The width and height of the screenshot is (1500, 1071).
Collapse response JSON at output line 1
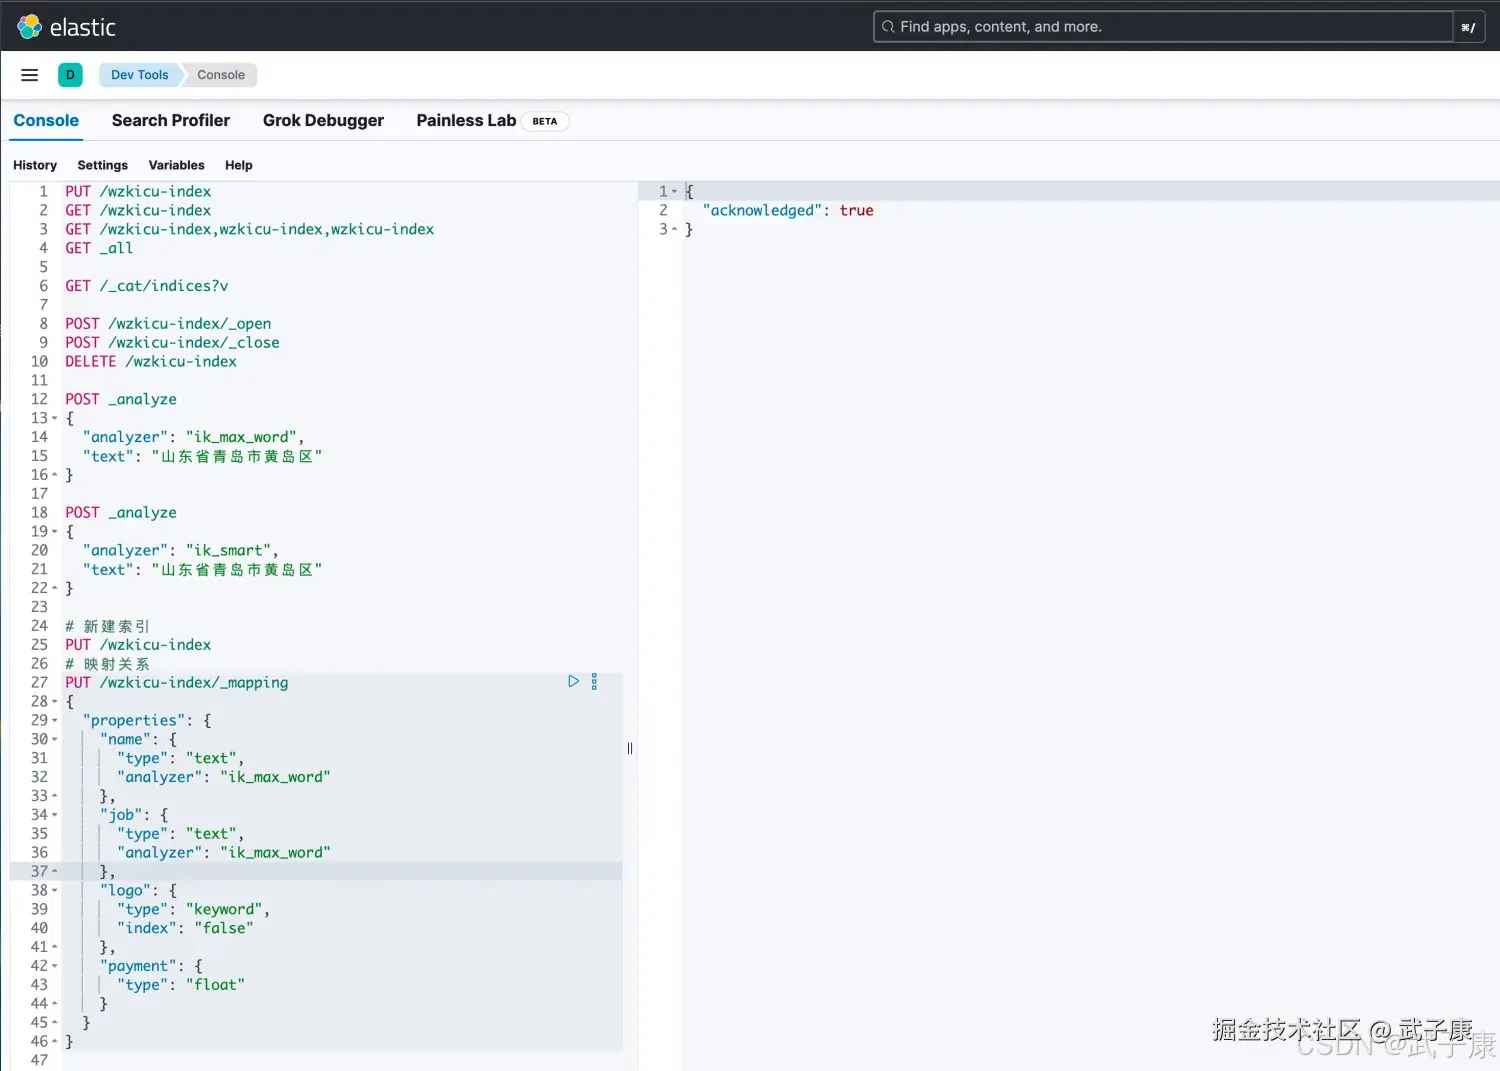point(675,191)
